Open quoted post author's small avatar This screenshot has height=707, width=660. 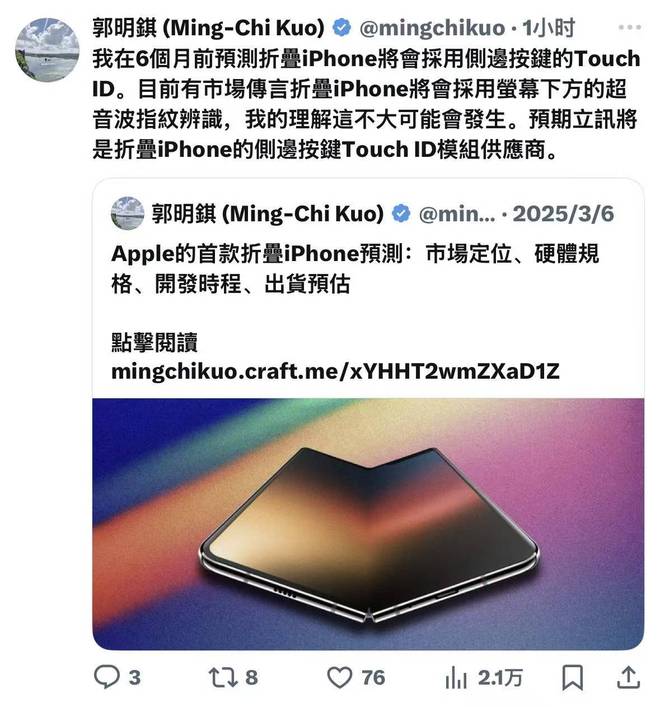[x=128, y=213]
